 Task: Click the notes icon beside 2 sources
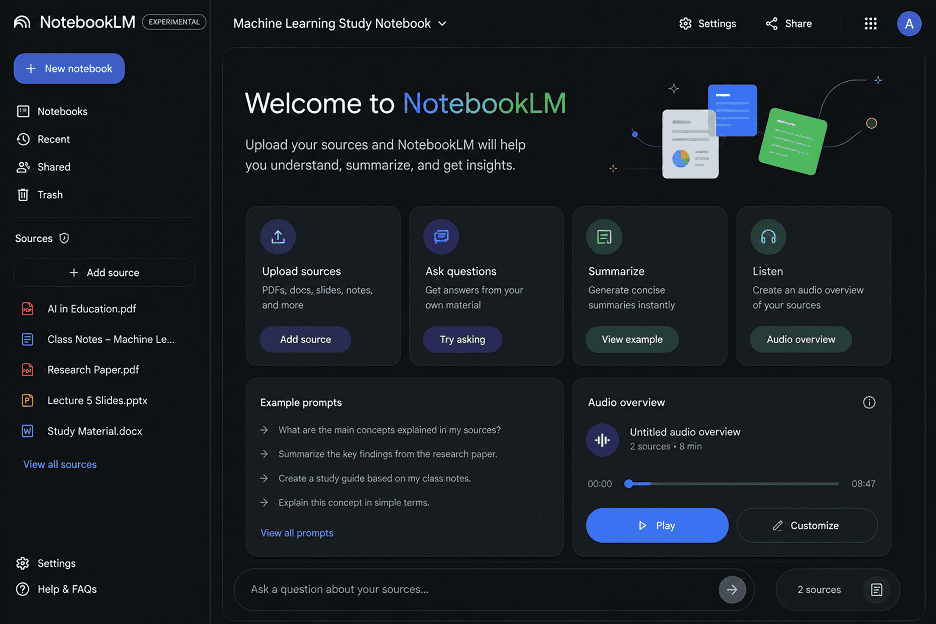876,590
